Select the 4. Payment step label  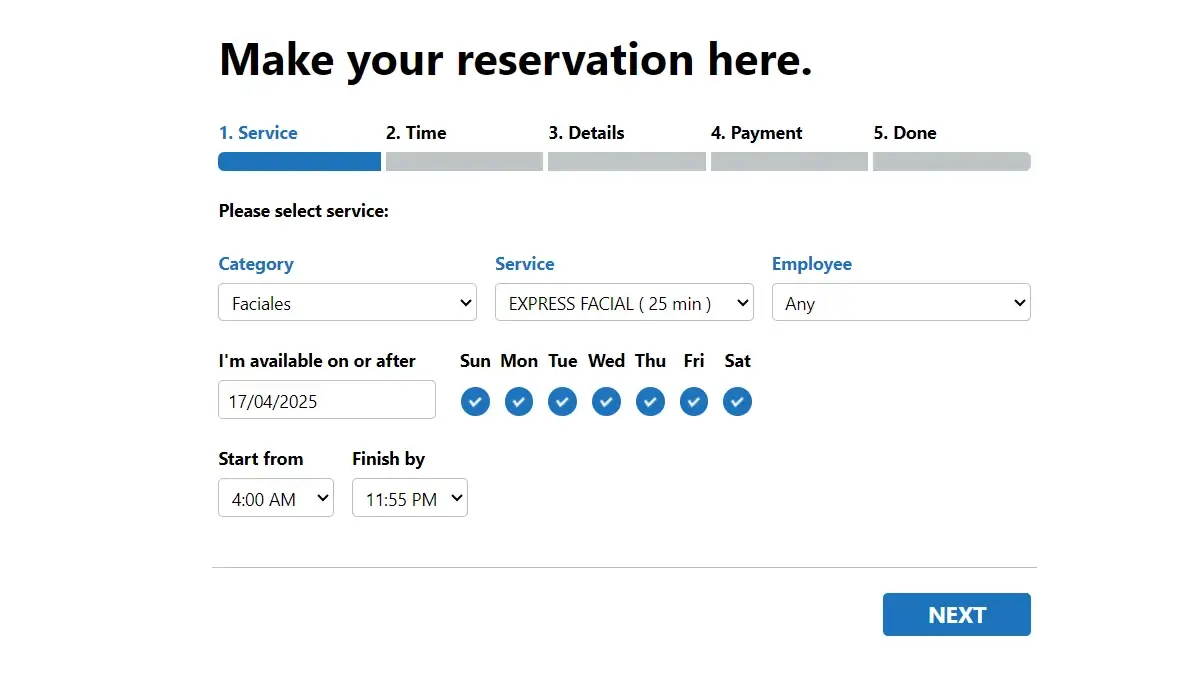[x=756, y=133]
